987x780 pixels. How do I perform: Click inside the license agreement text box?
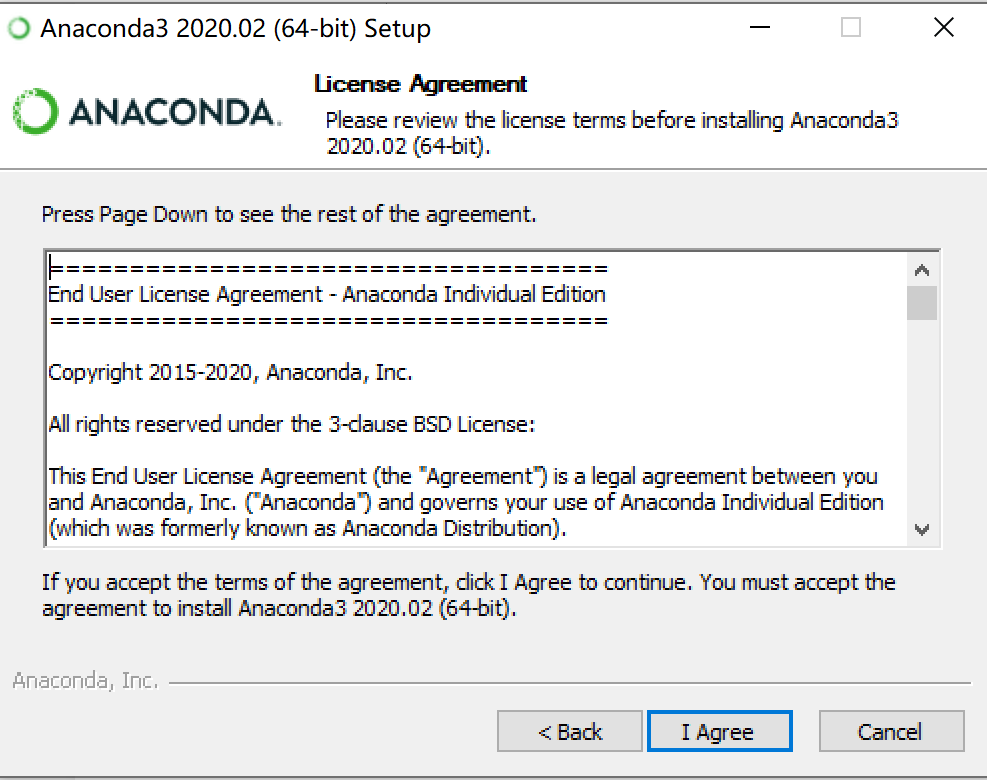477,398
